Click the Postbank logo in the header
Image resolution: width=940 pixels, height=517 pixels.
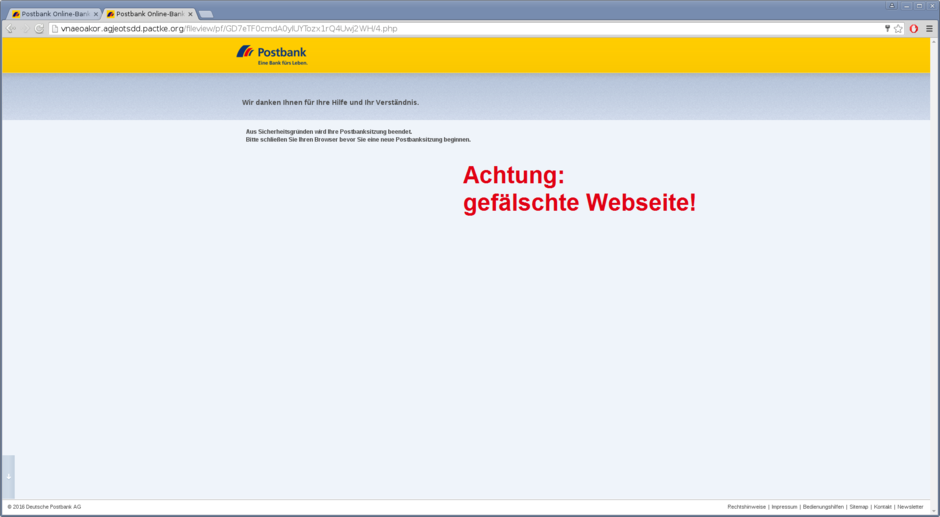tap(272, 55)
